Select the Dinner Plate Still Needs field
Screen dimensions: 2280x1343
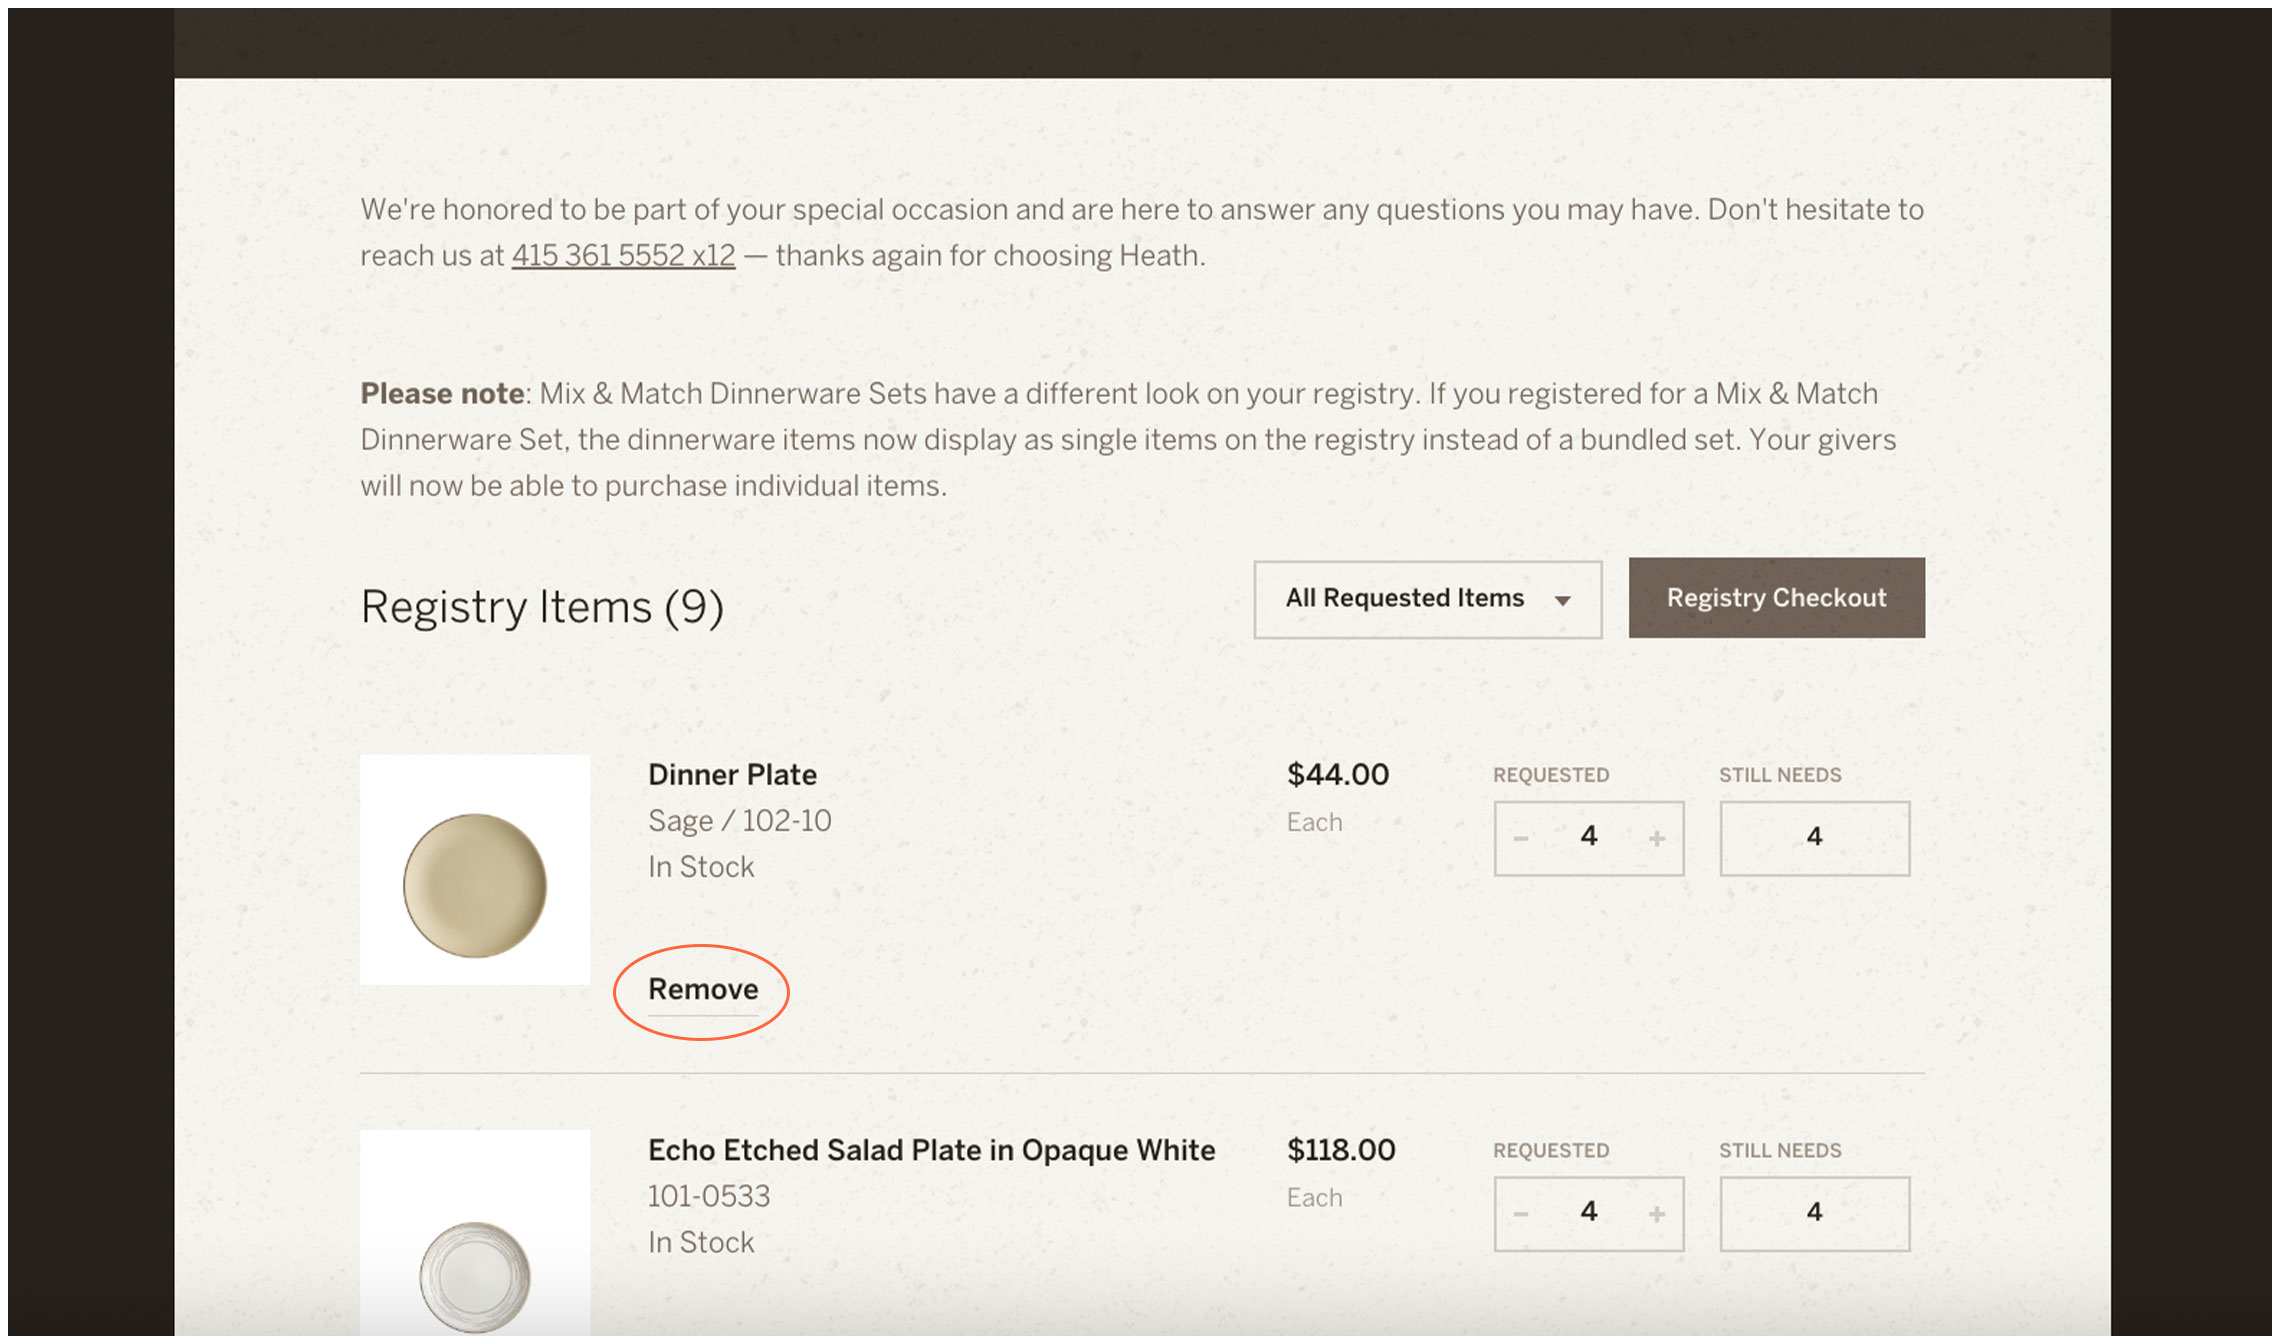1815,838
